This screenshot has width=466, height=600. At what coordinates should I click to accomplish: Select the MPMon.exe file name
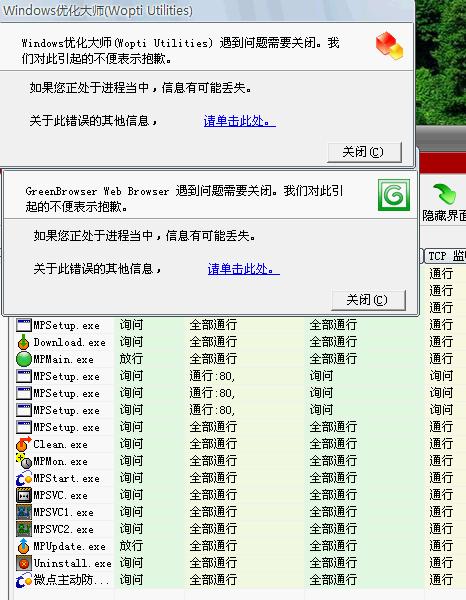pyautogui.click(x=60, y=461)
